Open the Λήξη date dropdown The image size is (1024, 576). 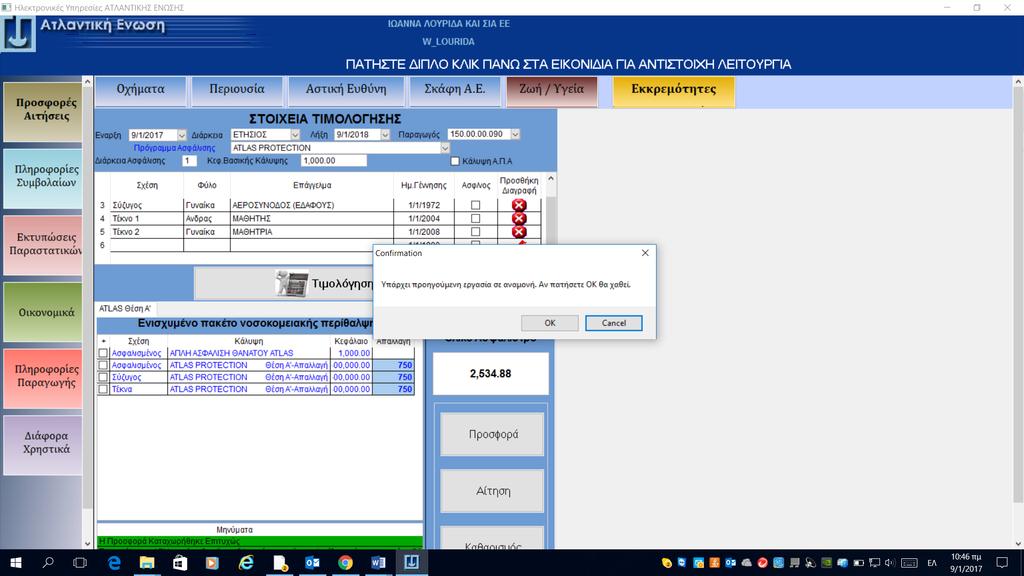[x=385, y=135]
